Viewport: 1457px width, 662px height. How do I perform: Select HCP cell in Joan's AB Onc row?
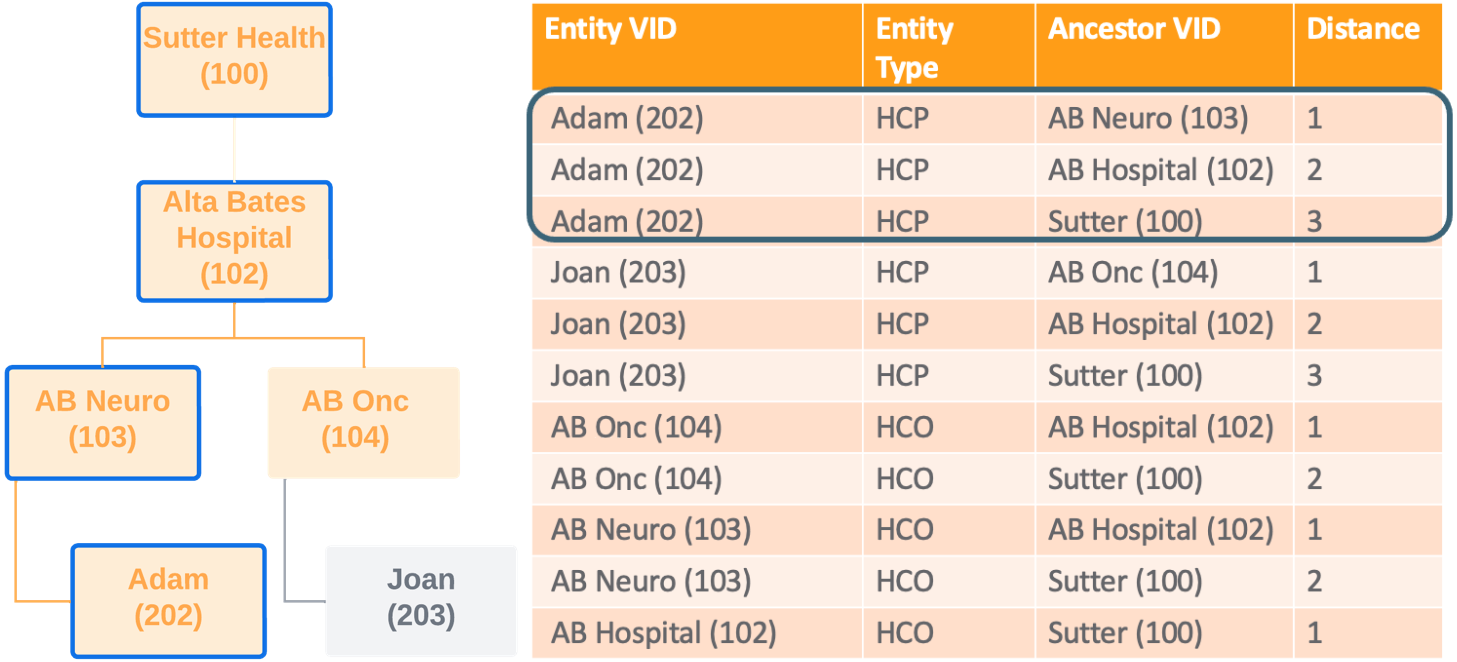click(902, 273)
